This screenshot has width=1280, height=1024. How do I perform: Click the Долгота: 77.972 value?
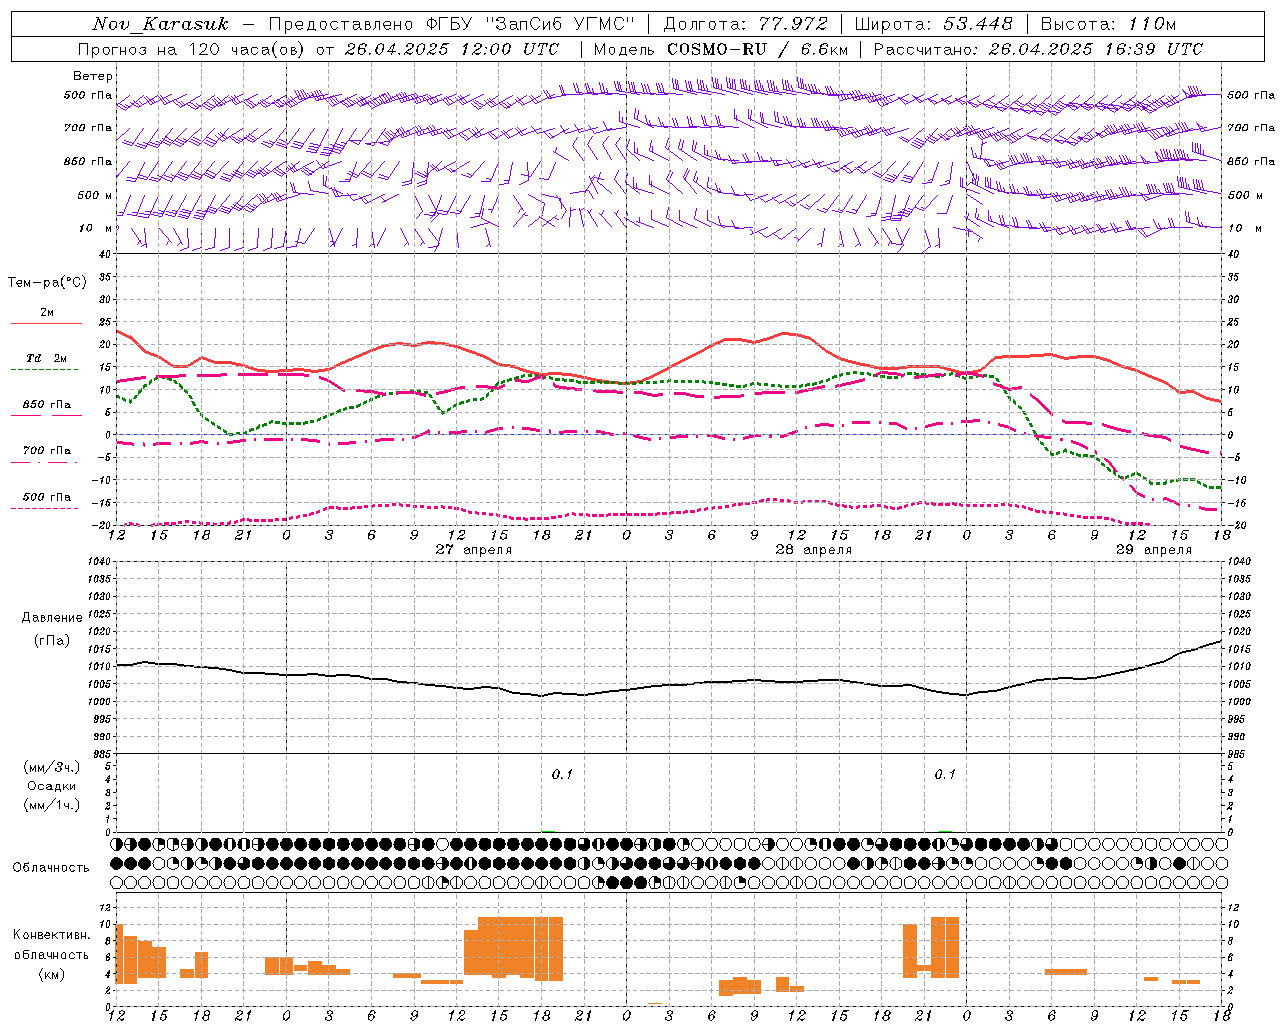click(746, 24)
